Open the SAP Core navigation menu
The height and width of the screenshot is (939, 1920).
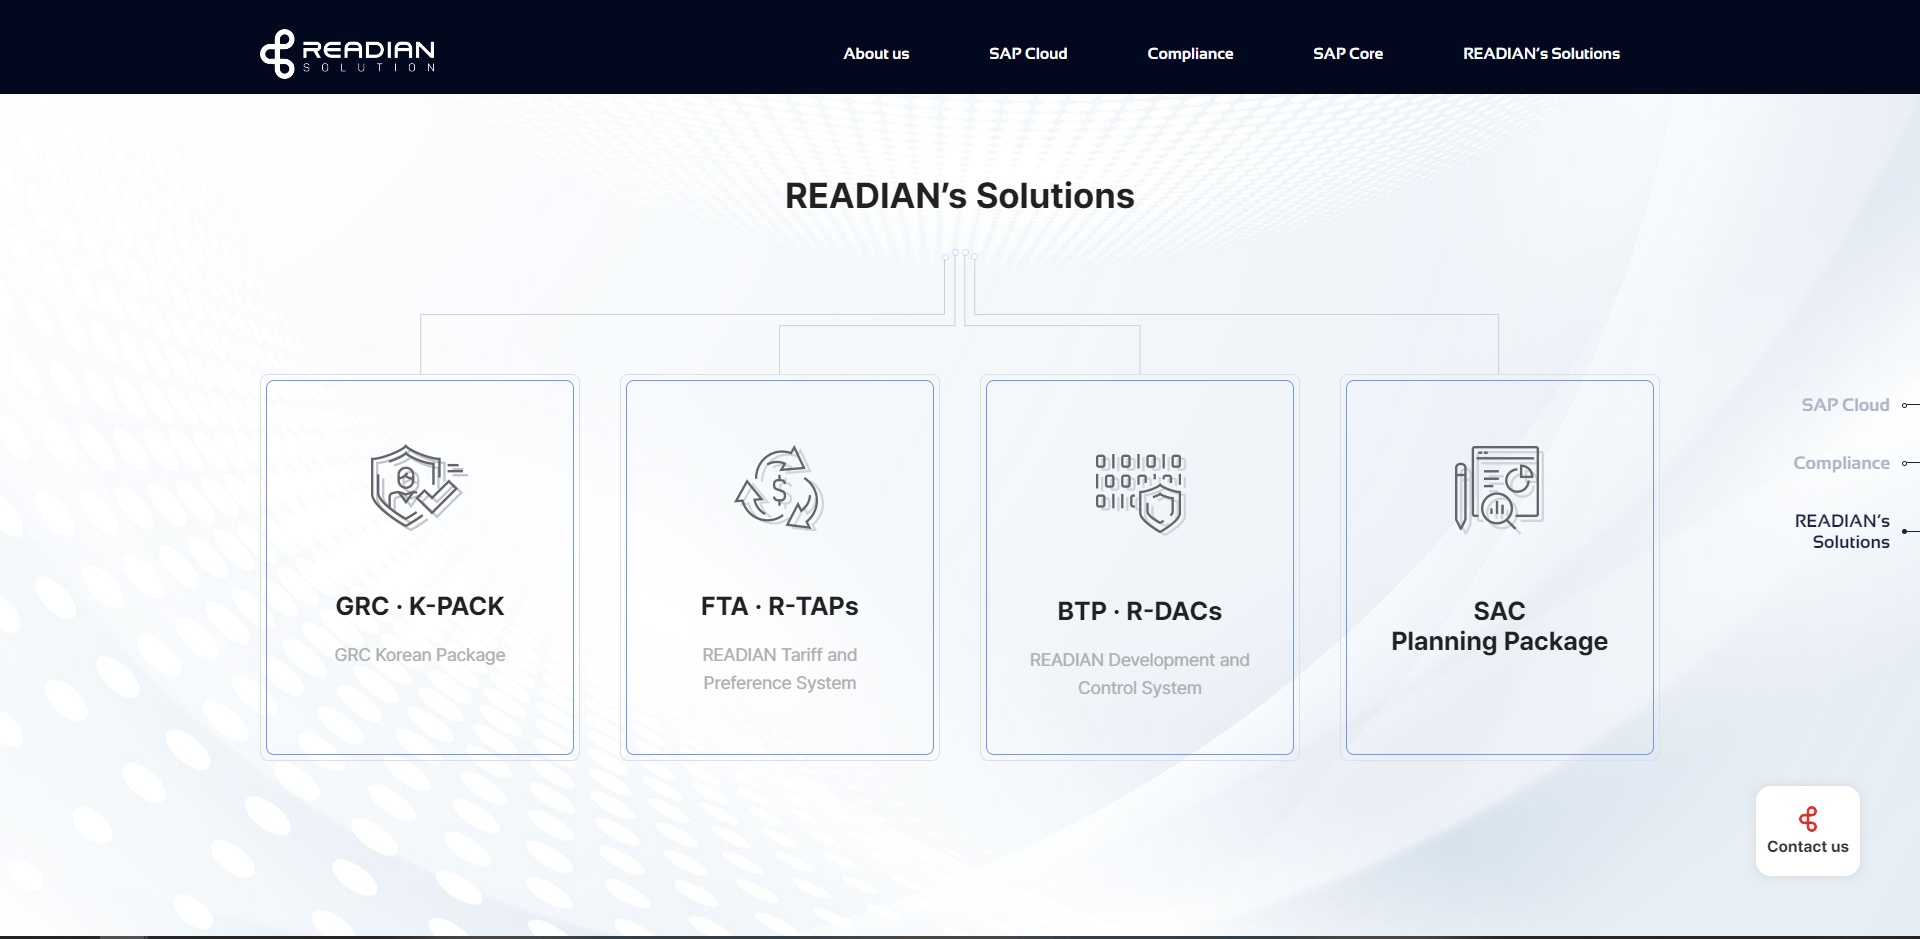(1348, 54)
